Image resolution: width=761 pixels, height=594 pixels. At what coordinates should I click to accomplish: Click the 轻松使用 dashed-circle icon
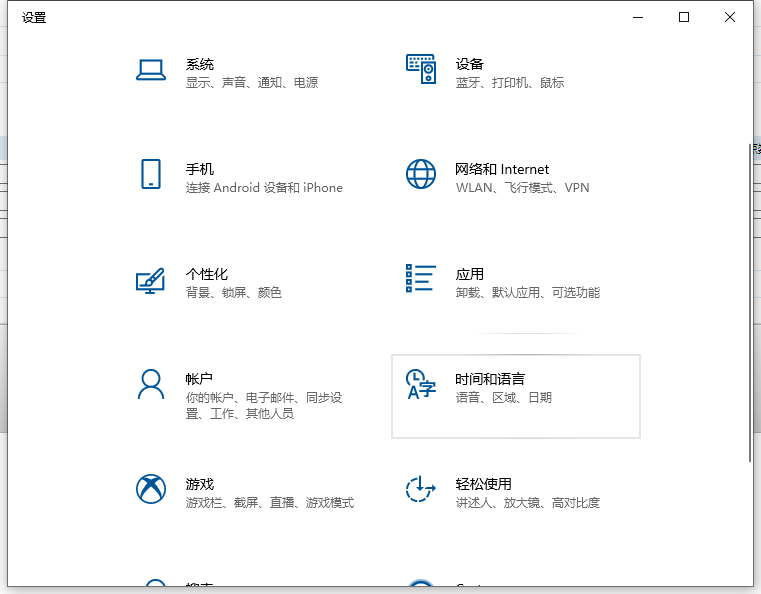click(420, 489)
